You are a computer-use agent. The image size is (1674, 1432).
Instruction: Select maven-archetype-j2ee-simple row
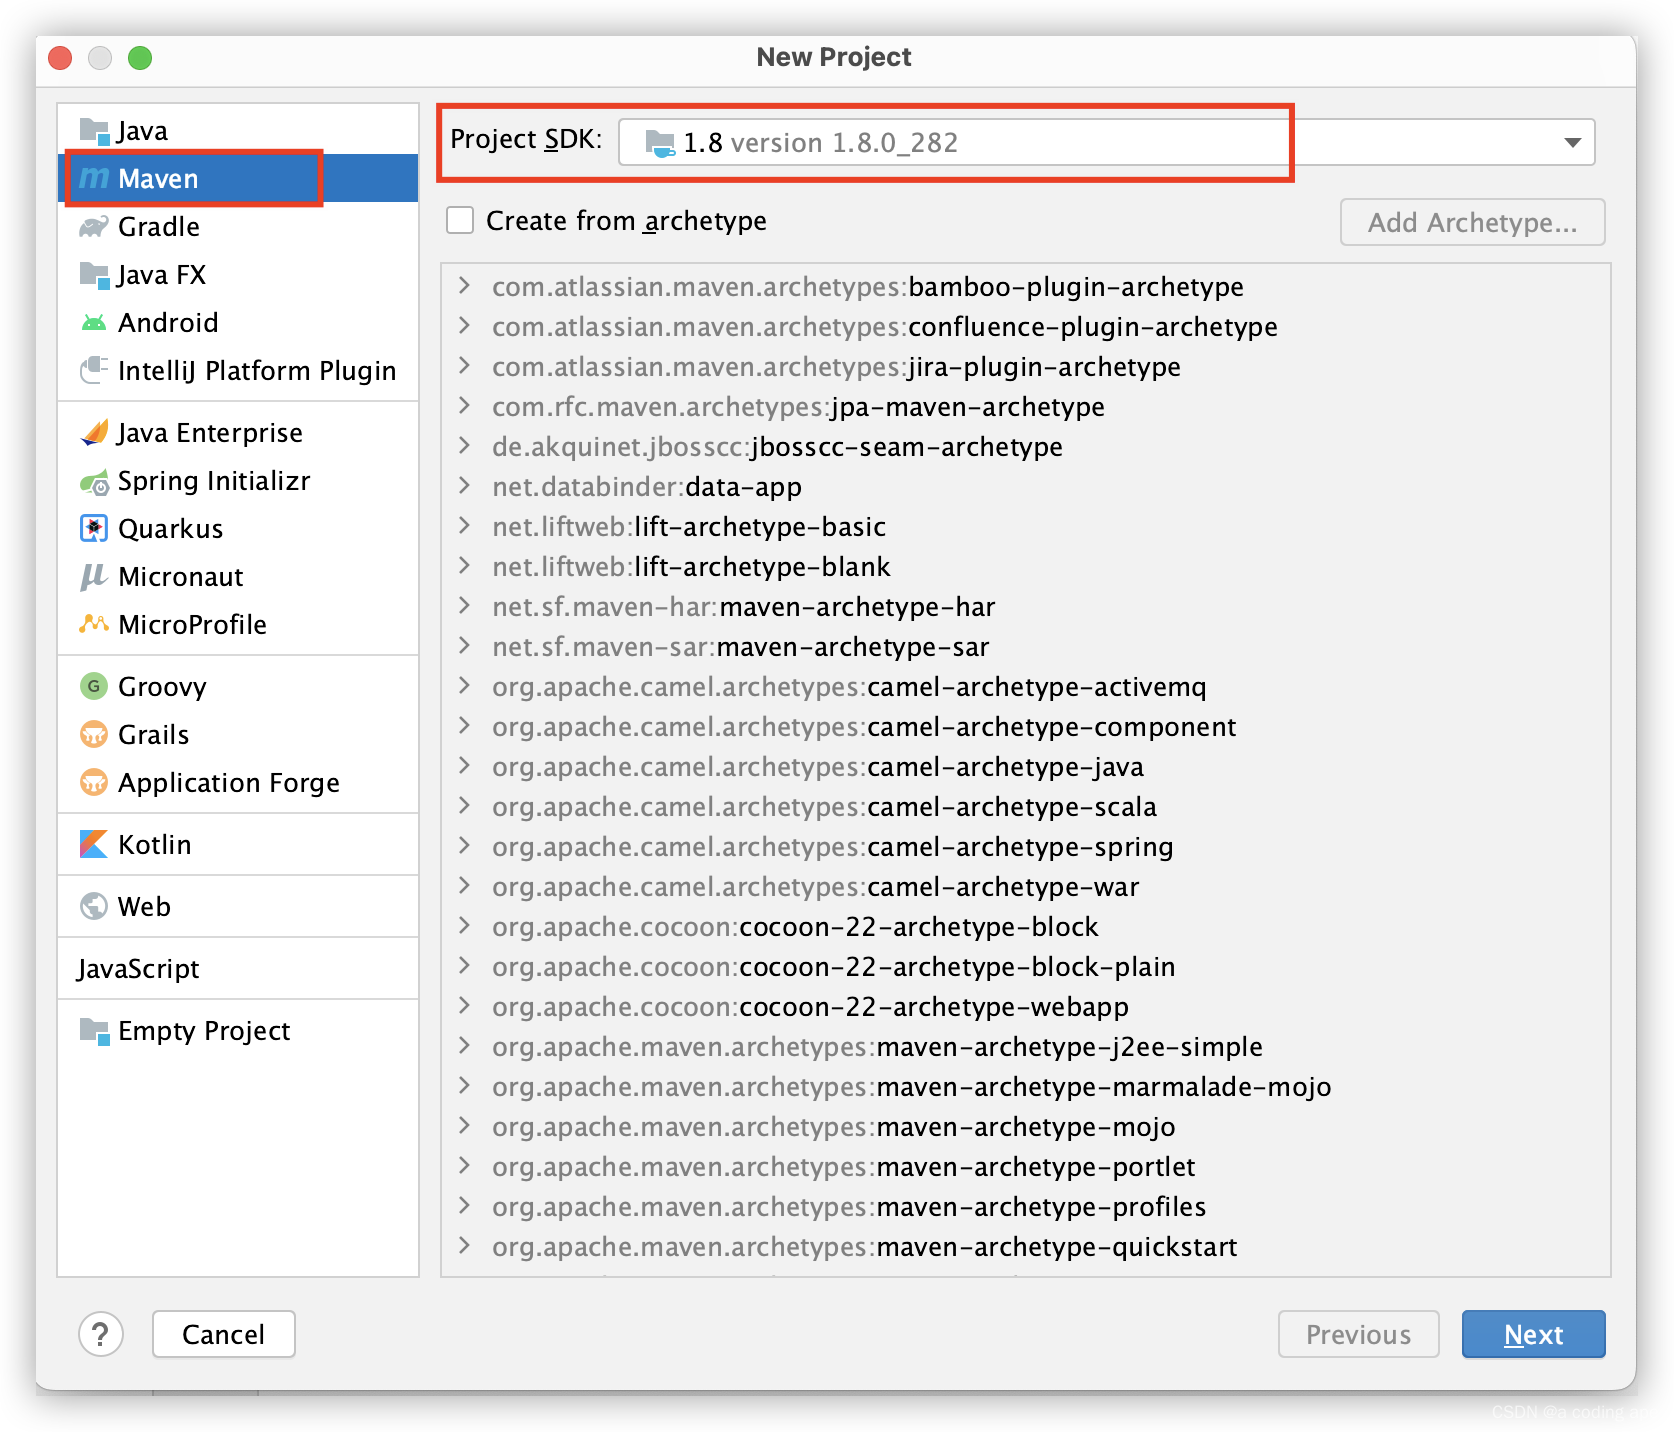pos(1026,1047)
